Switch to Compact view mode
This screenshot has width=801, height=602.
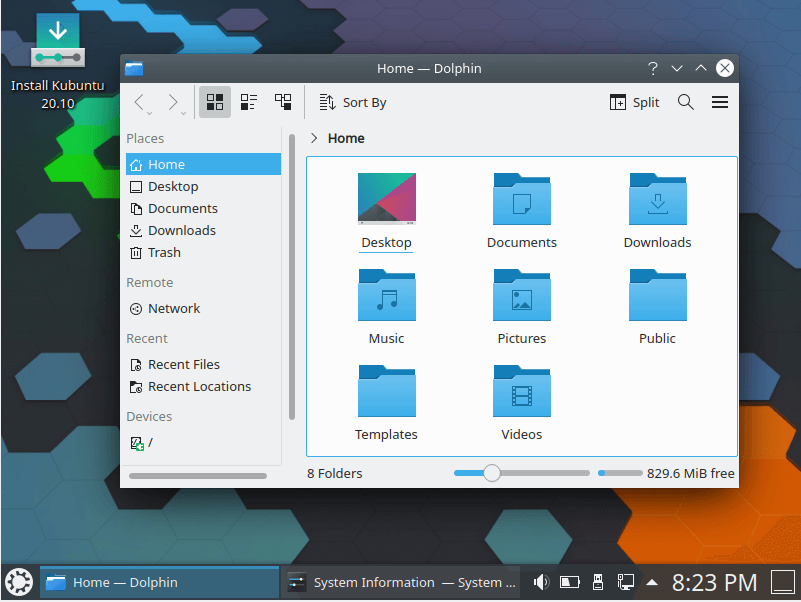coord(249,102)
